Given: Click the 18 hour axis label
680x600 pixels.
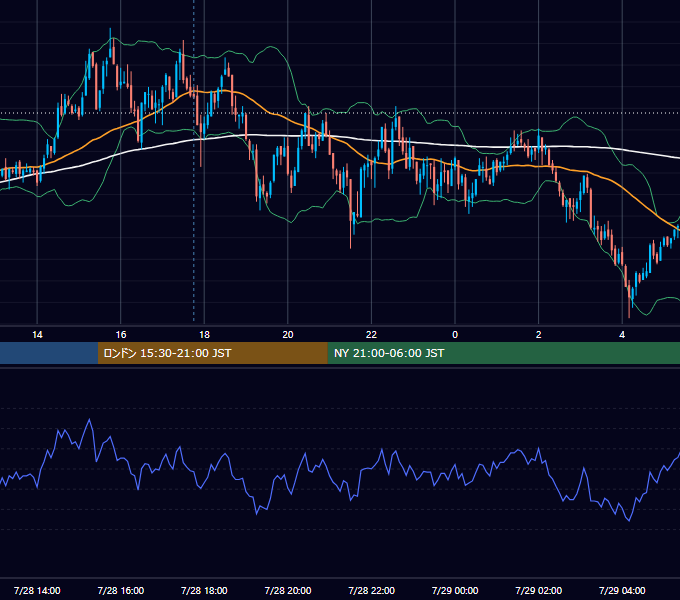Looking at the screenshot, I should [204, 335].
